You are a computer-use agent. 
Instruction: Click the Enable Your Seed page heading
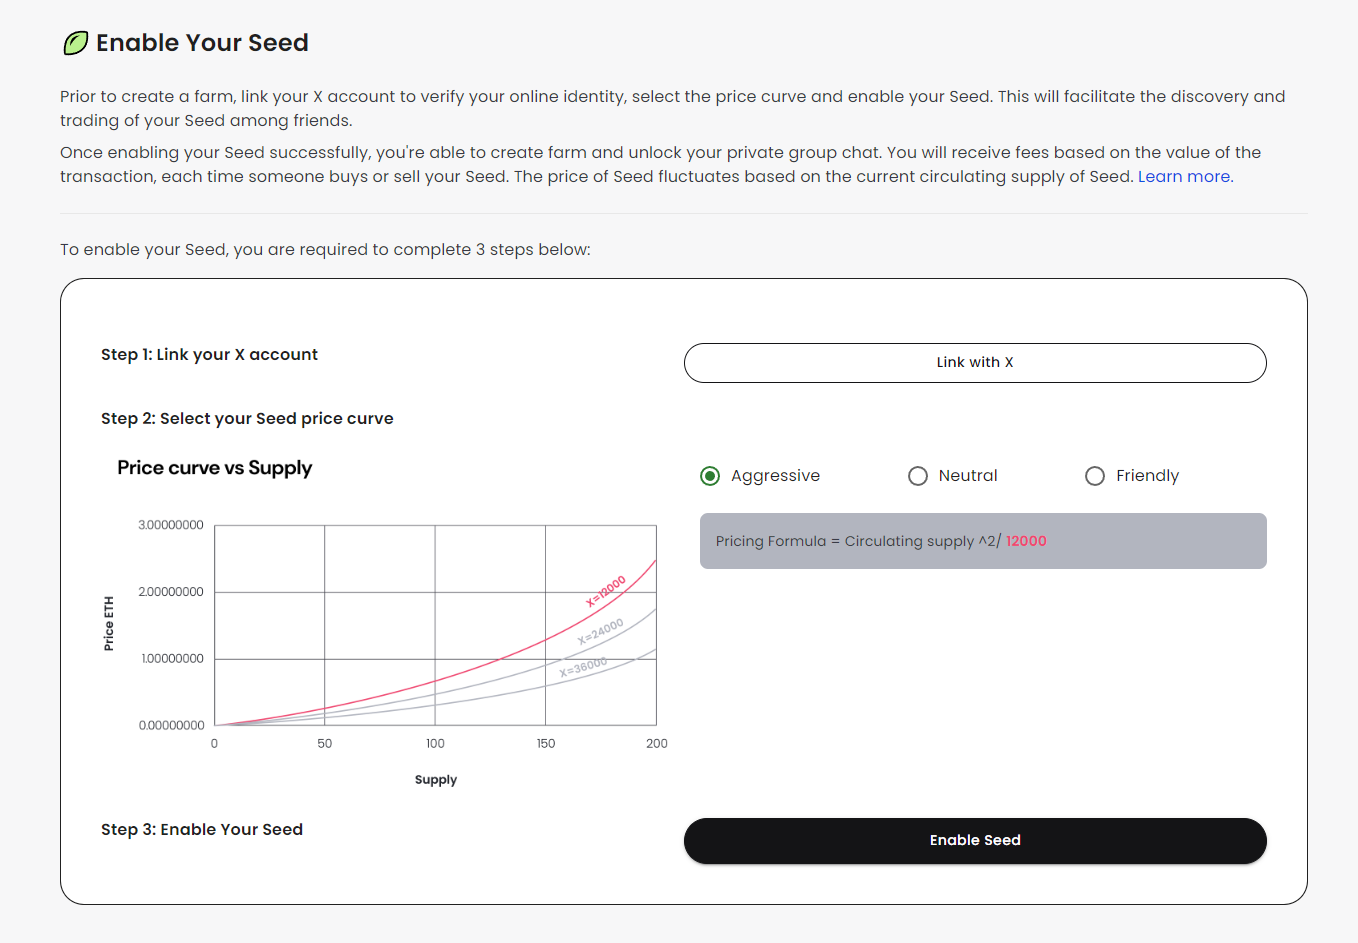pyautogui.click(x=202, y=43)
